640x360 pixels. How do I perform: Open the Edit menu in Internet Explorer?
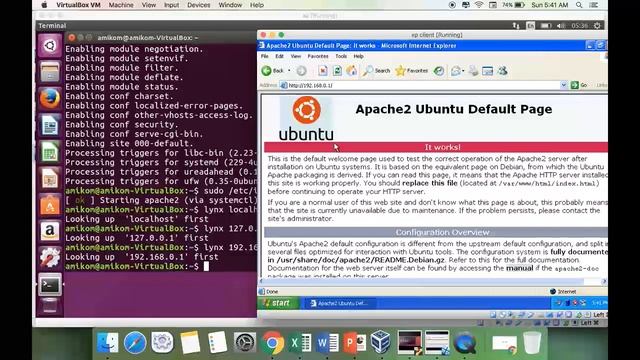pyautogui.click(x=279, y=56)
